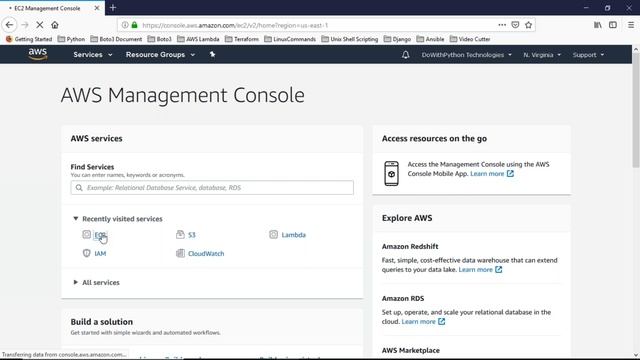This screenshot has width=640, height=360.
Task: Click the browser forward arrow
Action: click(x=25, y=25)
